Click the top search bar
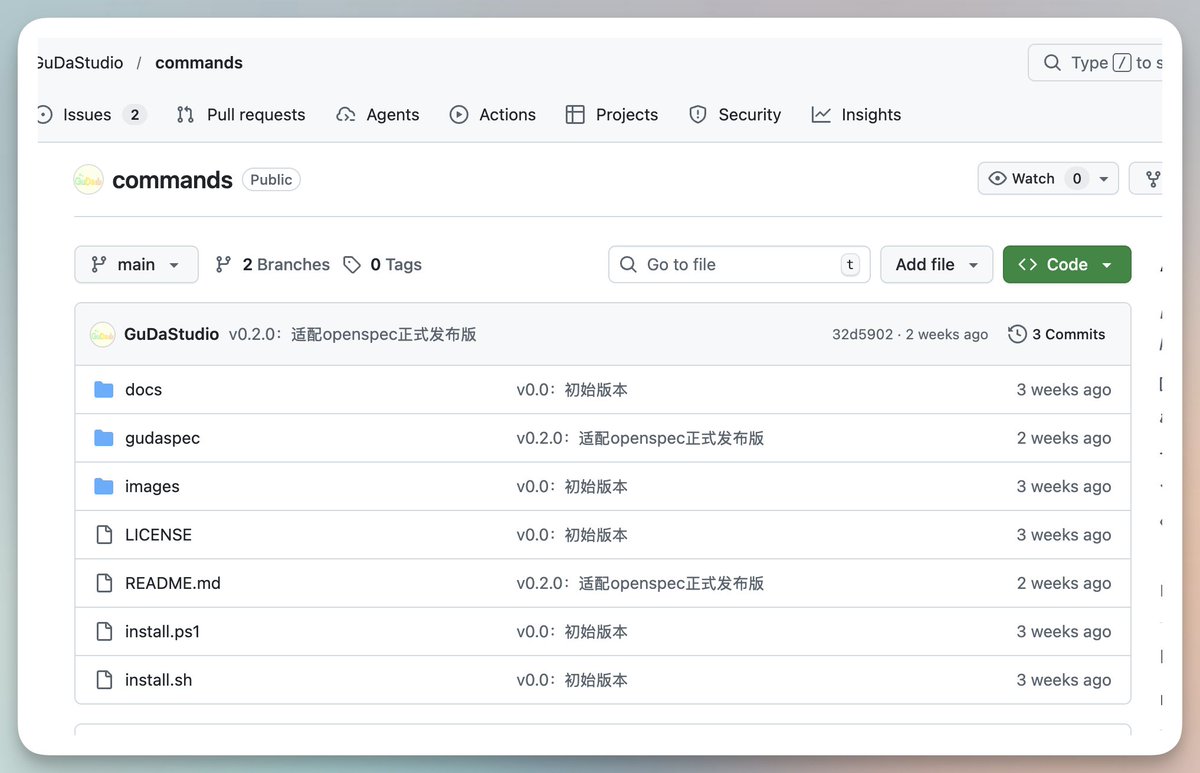 click(x=1095, y=63)
